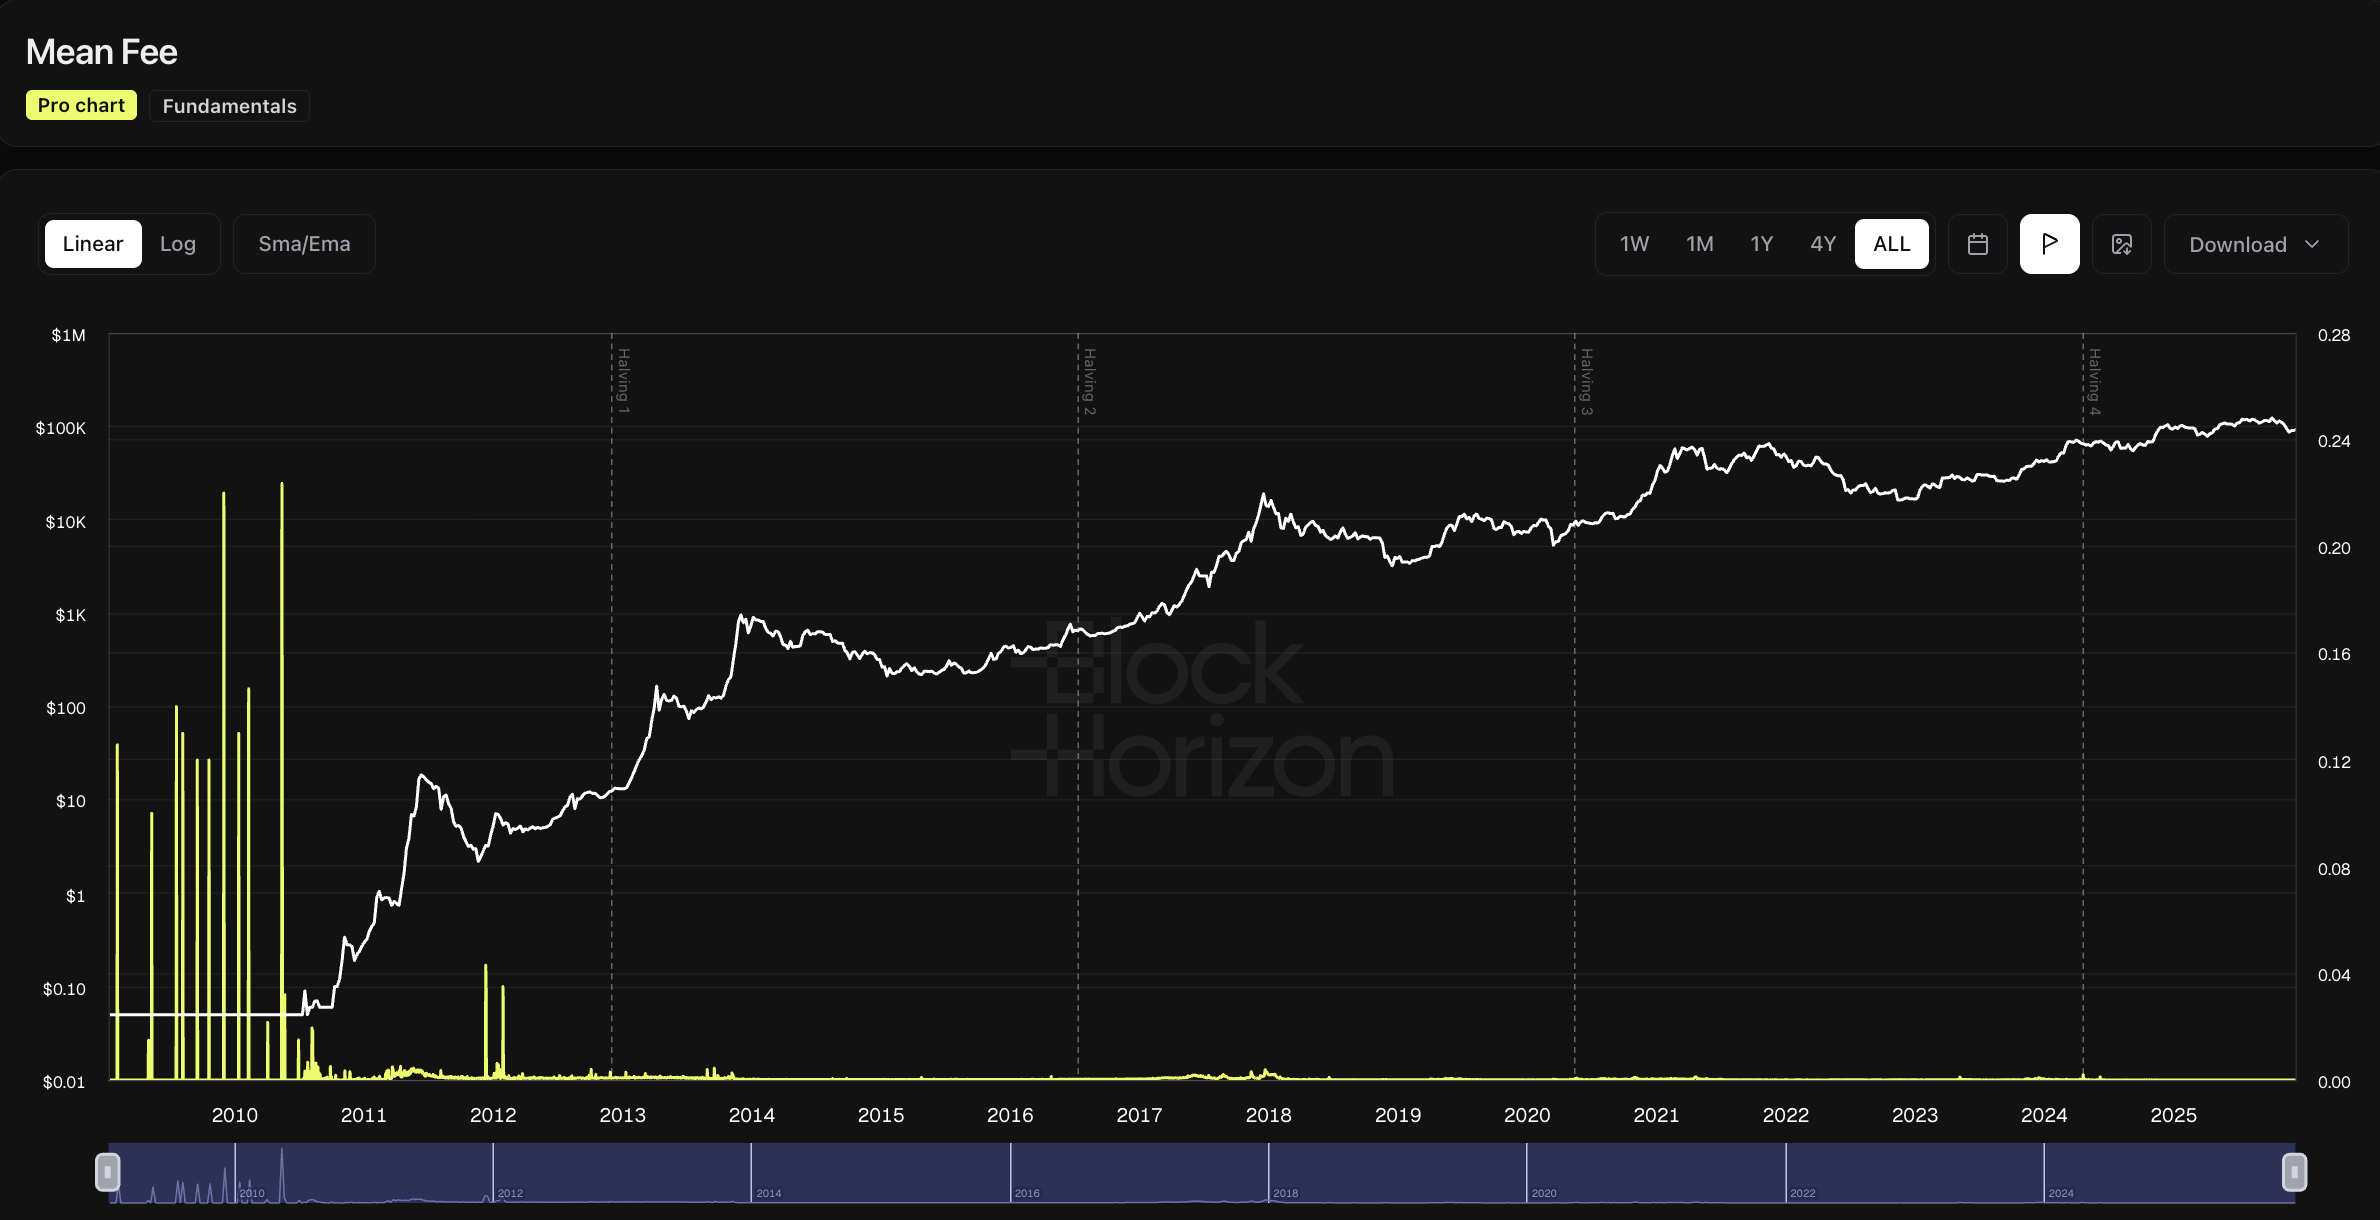Click the Halving 1 marker label

623,381
